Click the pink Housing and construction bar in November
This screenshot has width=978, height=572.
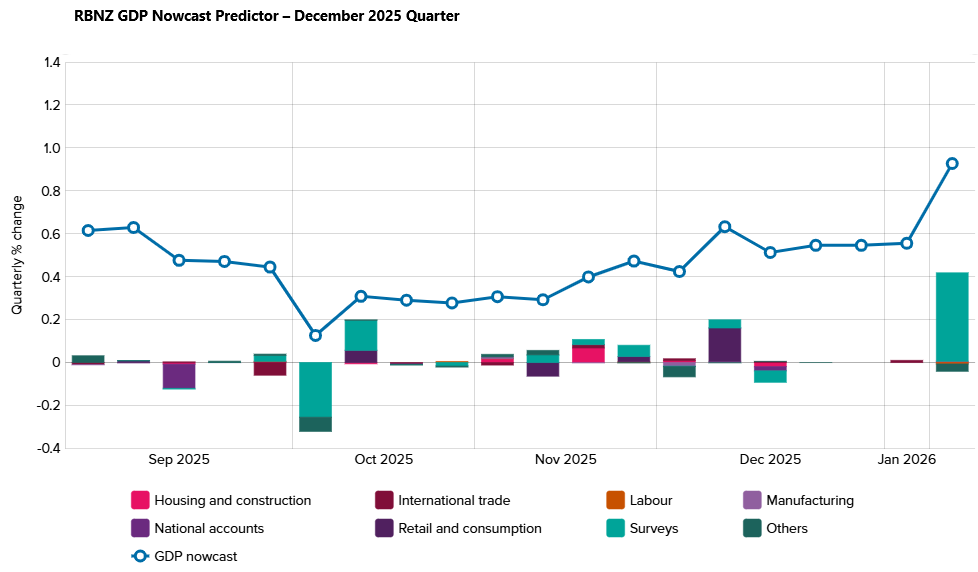pos(588,354)
